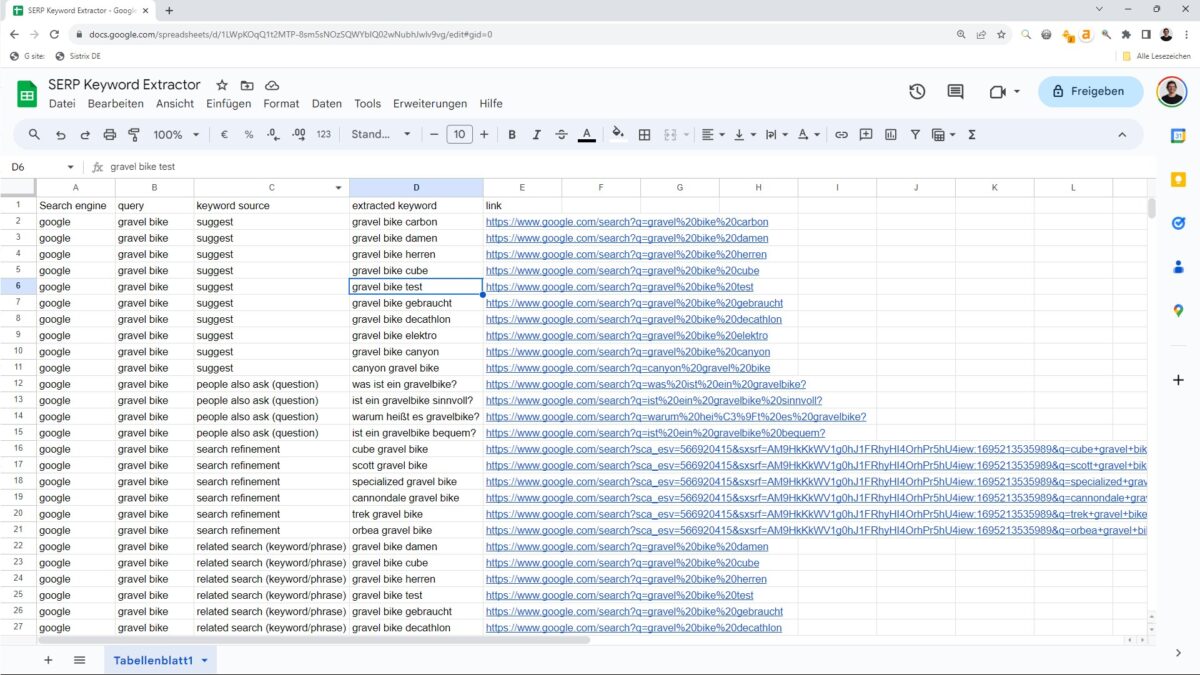
Task: Click the font size field
Action: point(459,134)
